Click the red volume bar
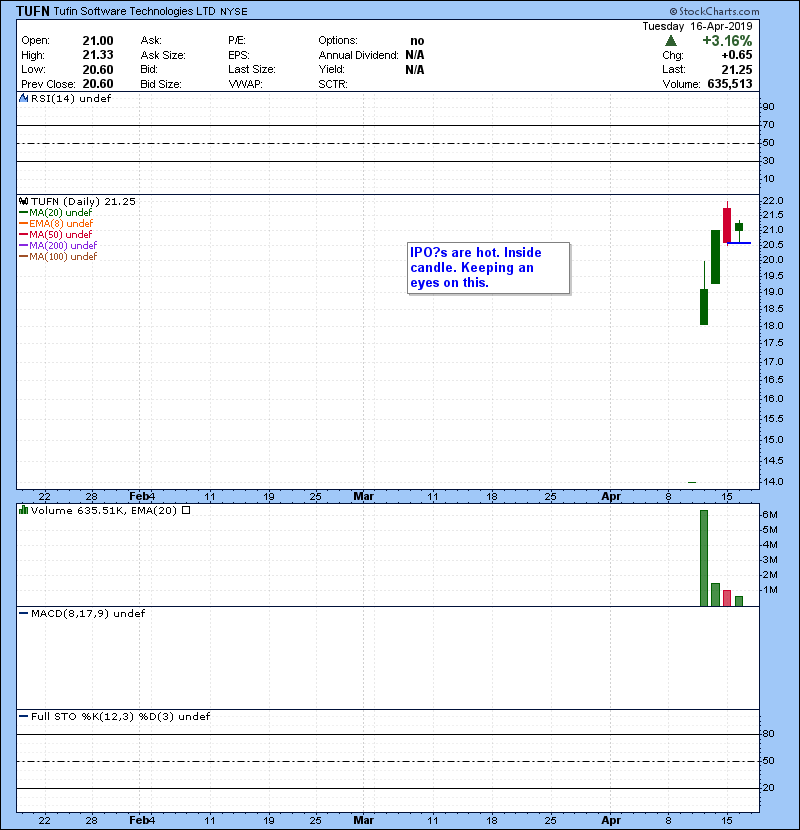 727,598
